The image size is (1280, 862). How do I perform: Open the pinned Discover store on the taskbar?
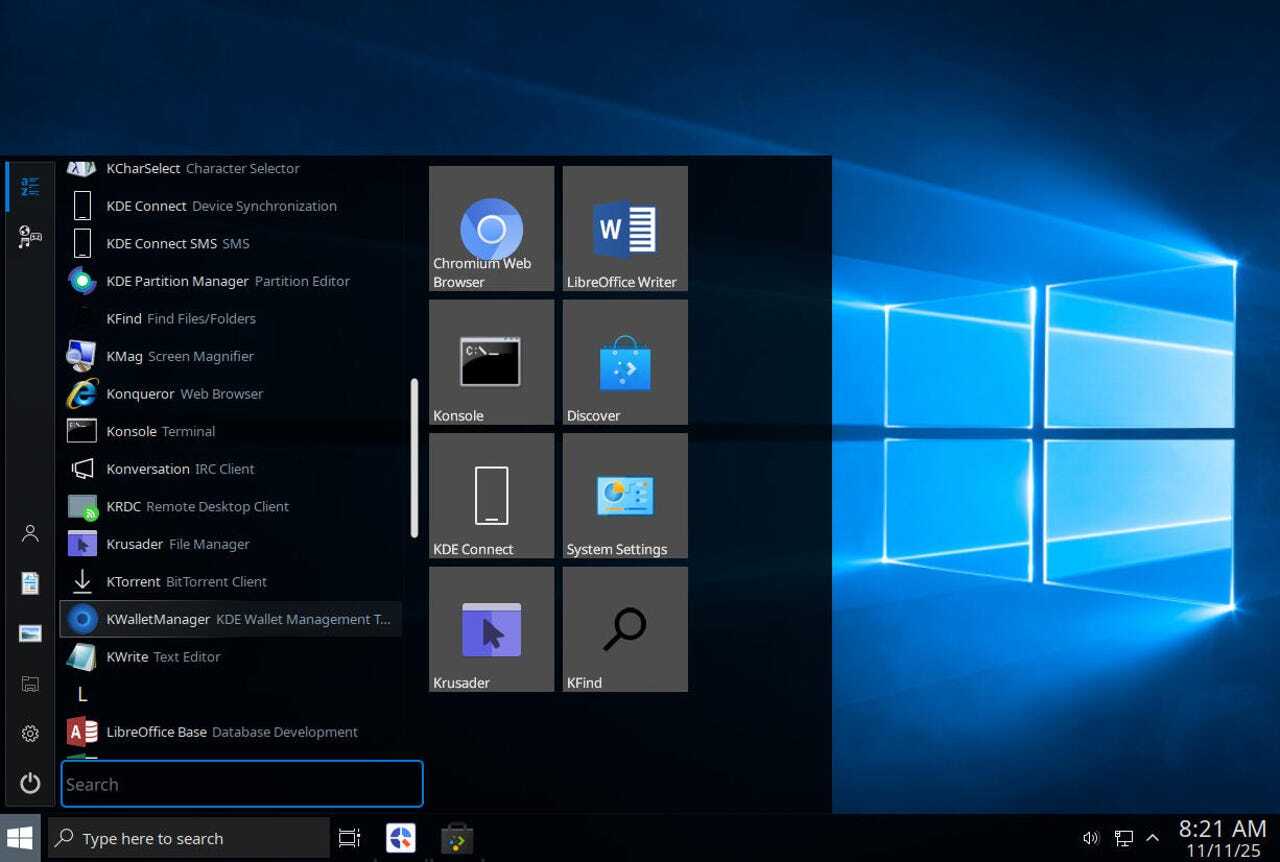point(457,838)
